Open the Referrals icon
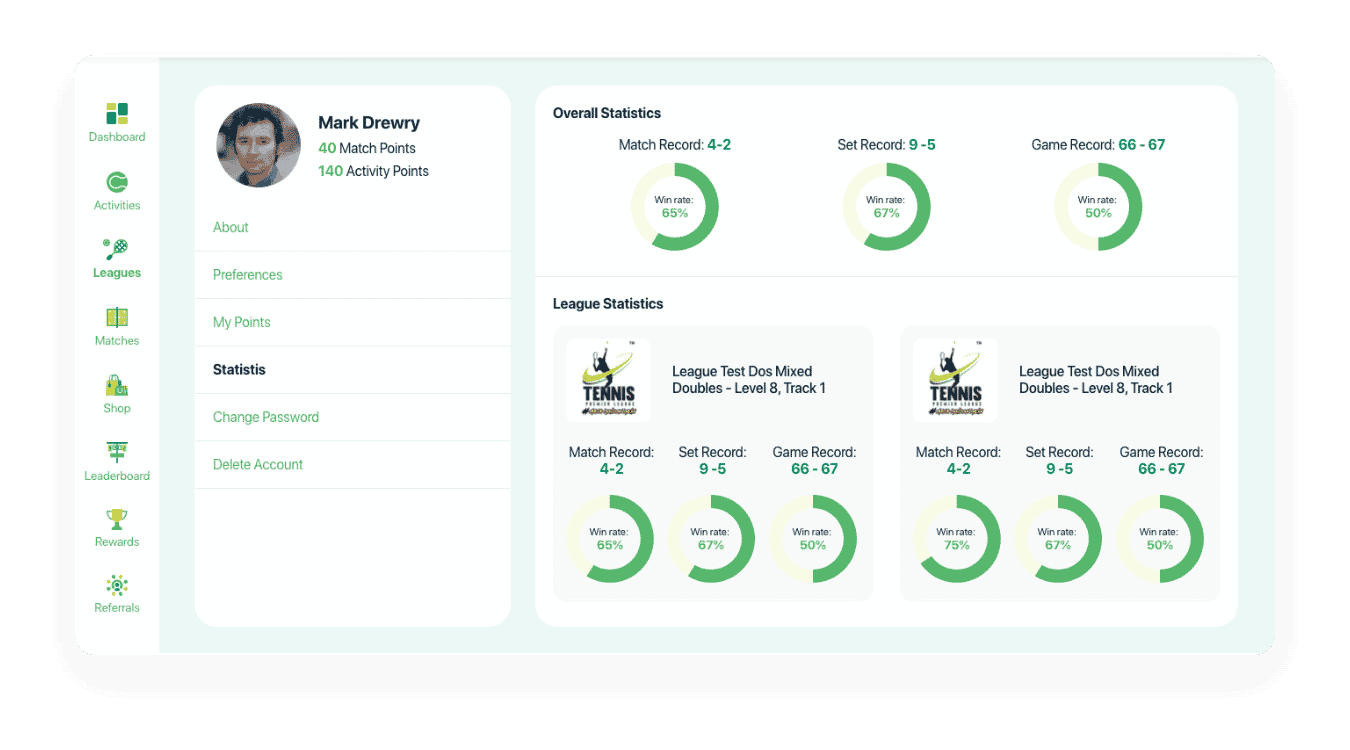Viewport: 1350px width, 750px height. tap(117, 585)
